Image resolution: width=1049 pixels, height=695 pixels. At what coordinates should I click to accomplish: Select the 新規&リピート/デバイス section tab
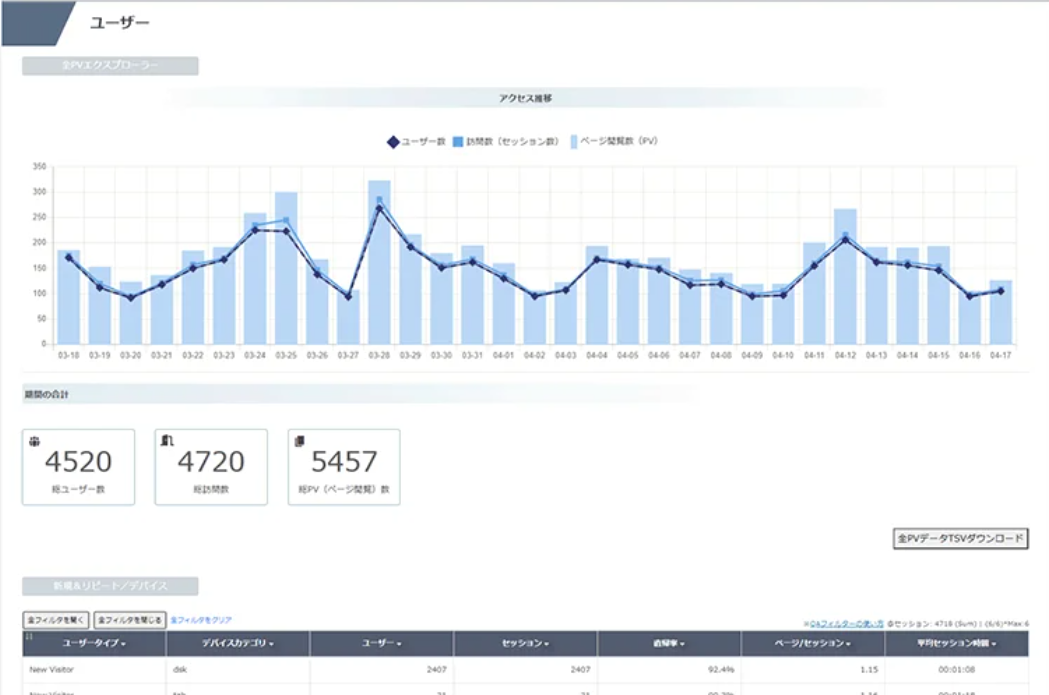coord(110,586)
